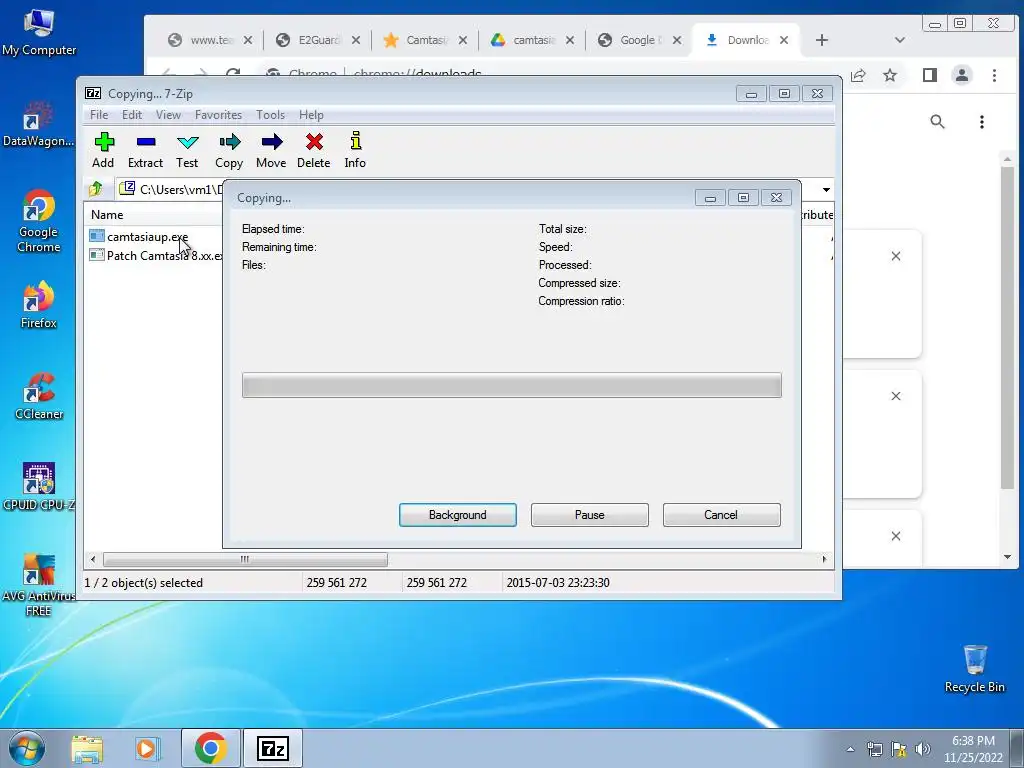Select the Patch Camtasia 8.xx file

click(x=155, y=255)
